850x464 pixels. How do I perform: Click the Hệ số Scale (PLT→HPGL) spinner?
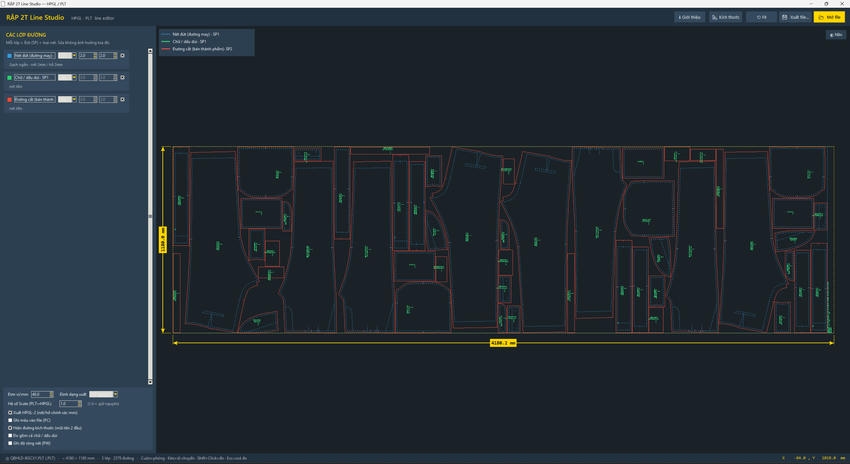pyautogui.click(x=70, y=404)
